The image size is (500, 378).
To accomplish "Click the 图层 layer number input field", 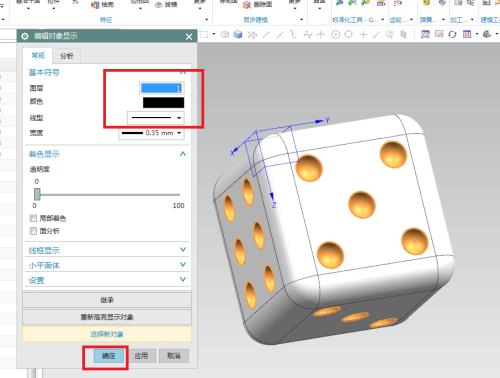I will point(162,88).
